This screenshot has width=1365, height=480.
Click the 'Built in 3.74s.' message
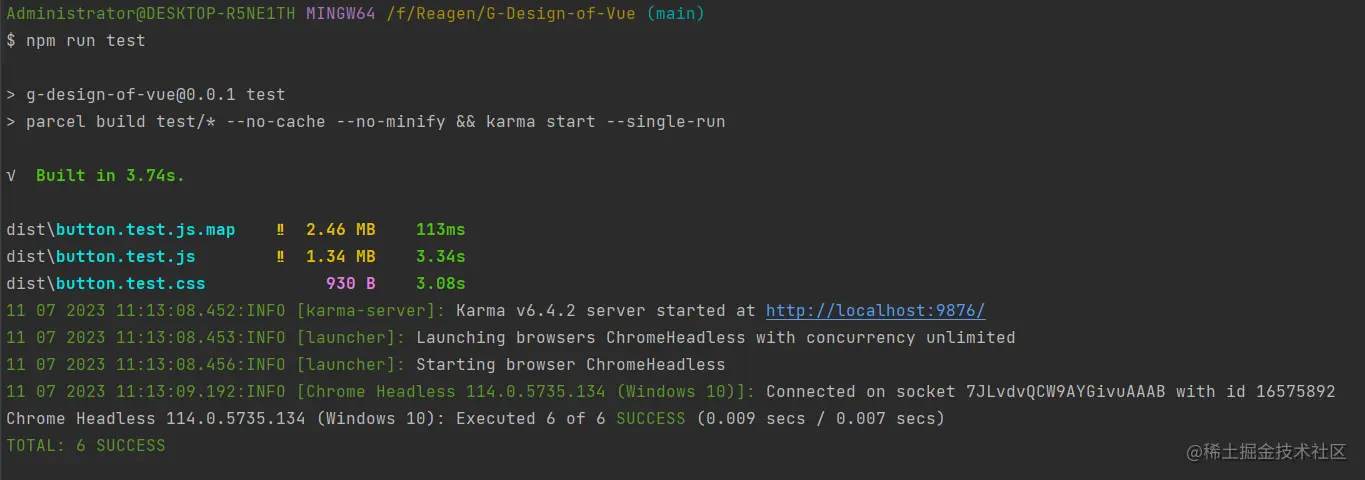point(111,176)
